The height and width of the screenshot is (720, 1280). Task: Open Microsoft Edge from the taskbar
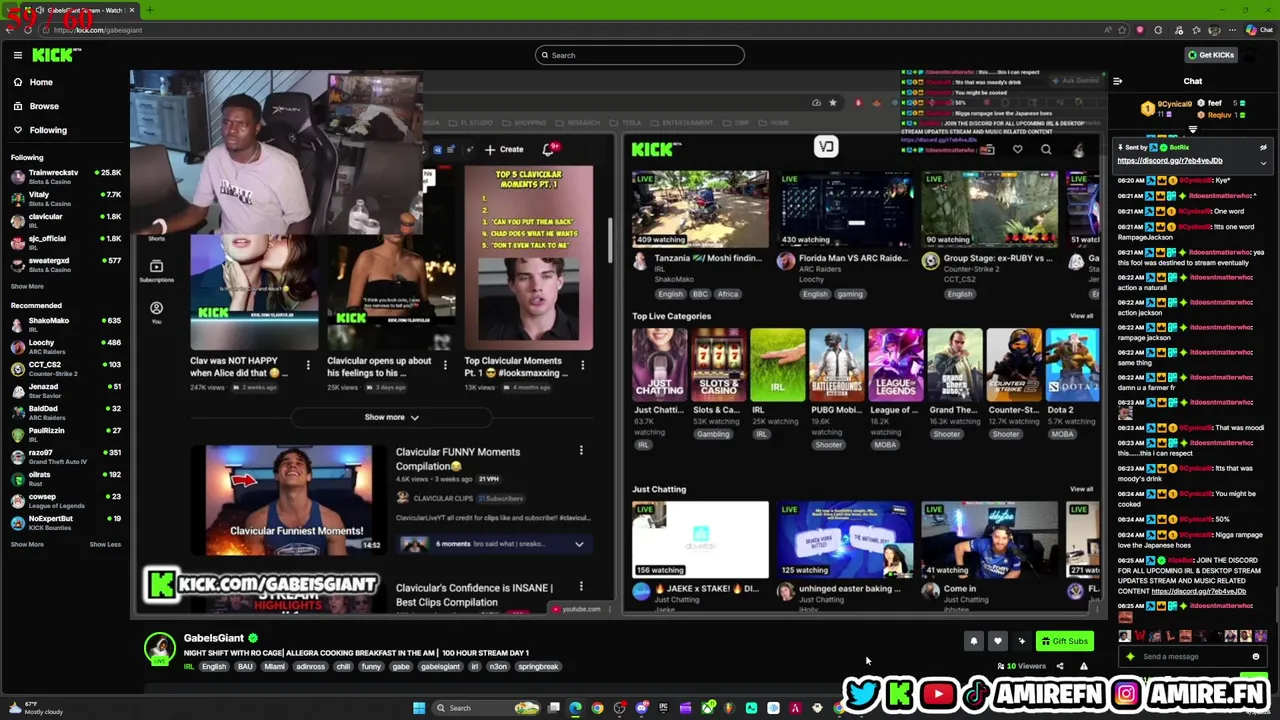pos(575,708)
